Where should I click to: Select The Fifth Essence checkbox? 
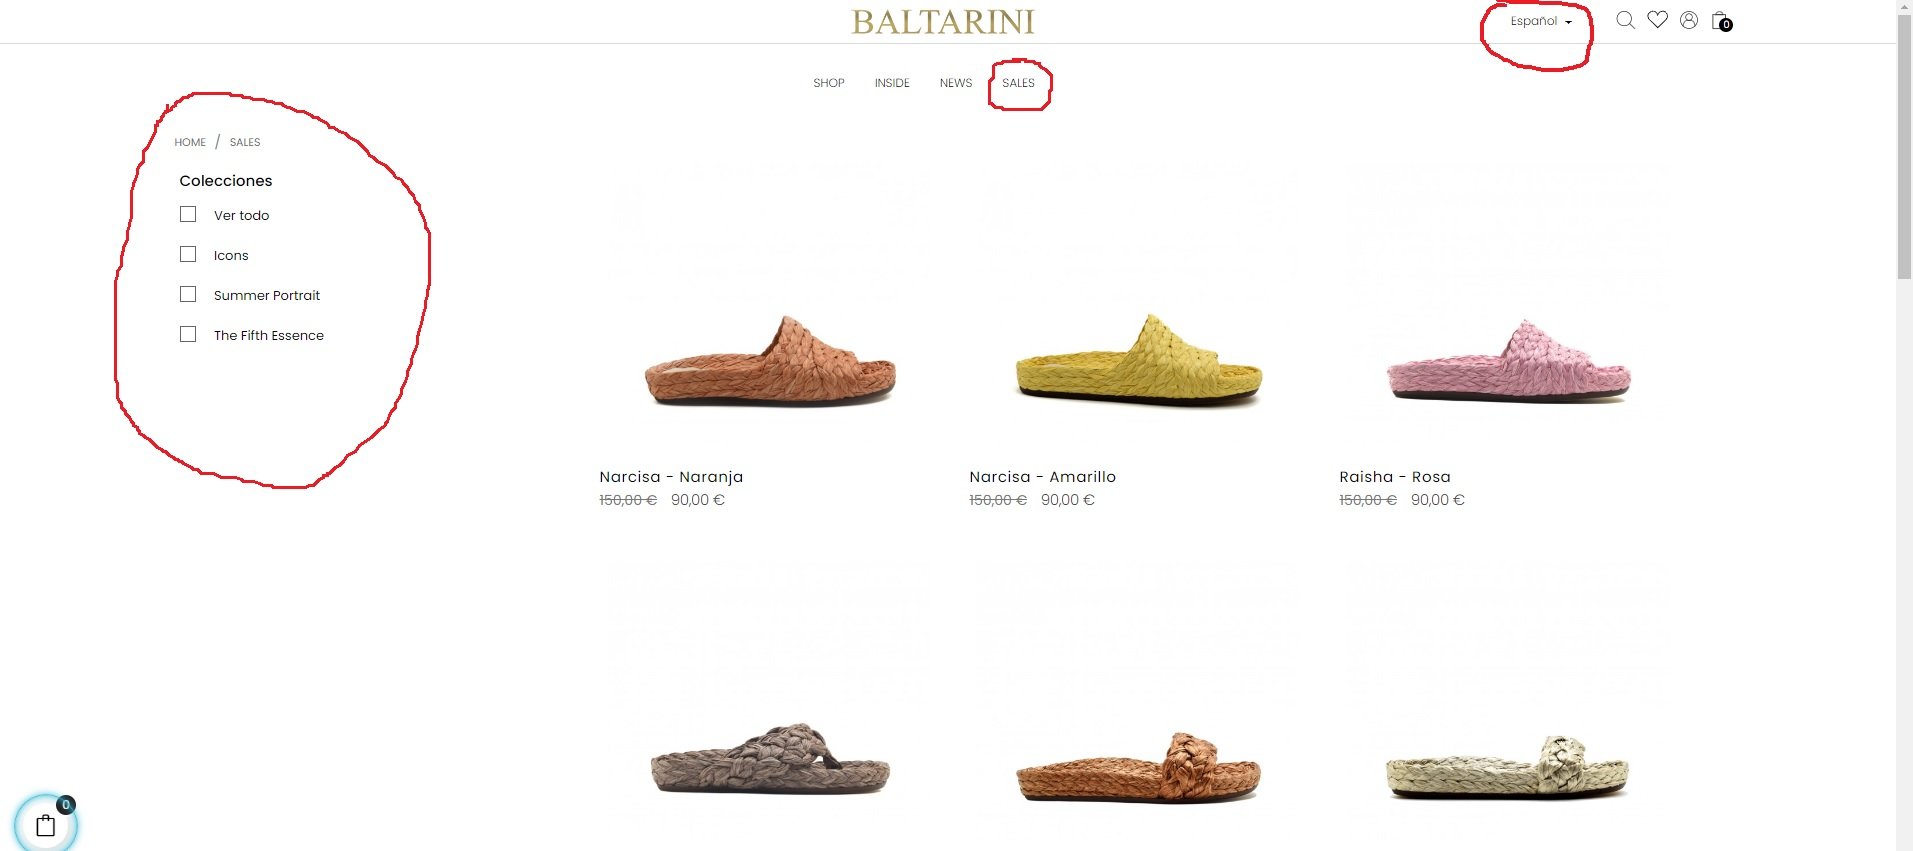[x=188, y=334]
